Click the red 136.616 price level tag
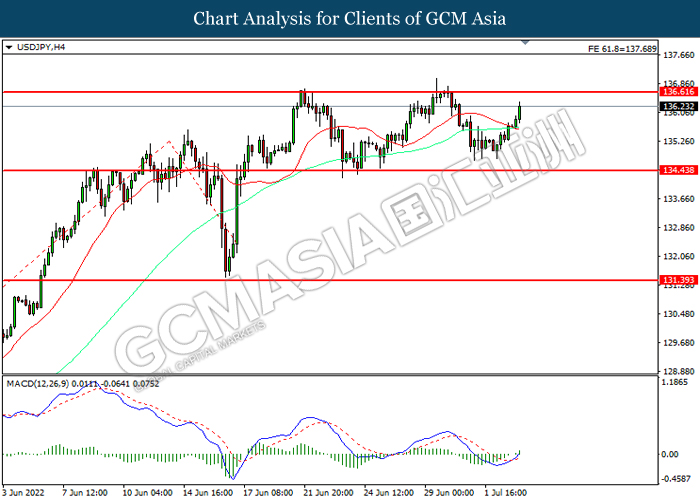 (678, 92)
